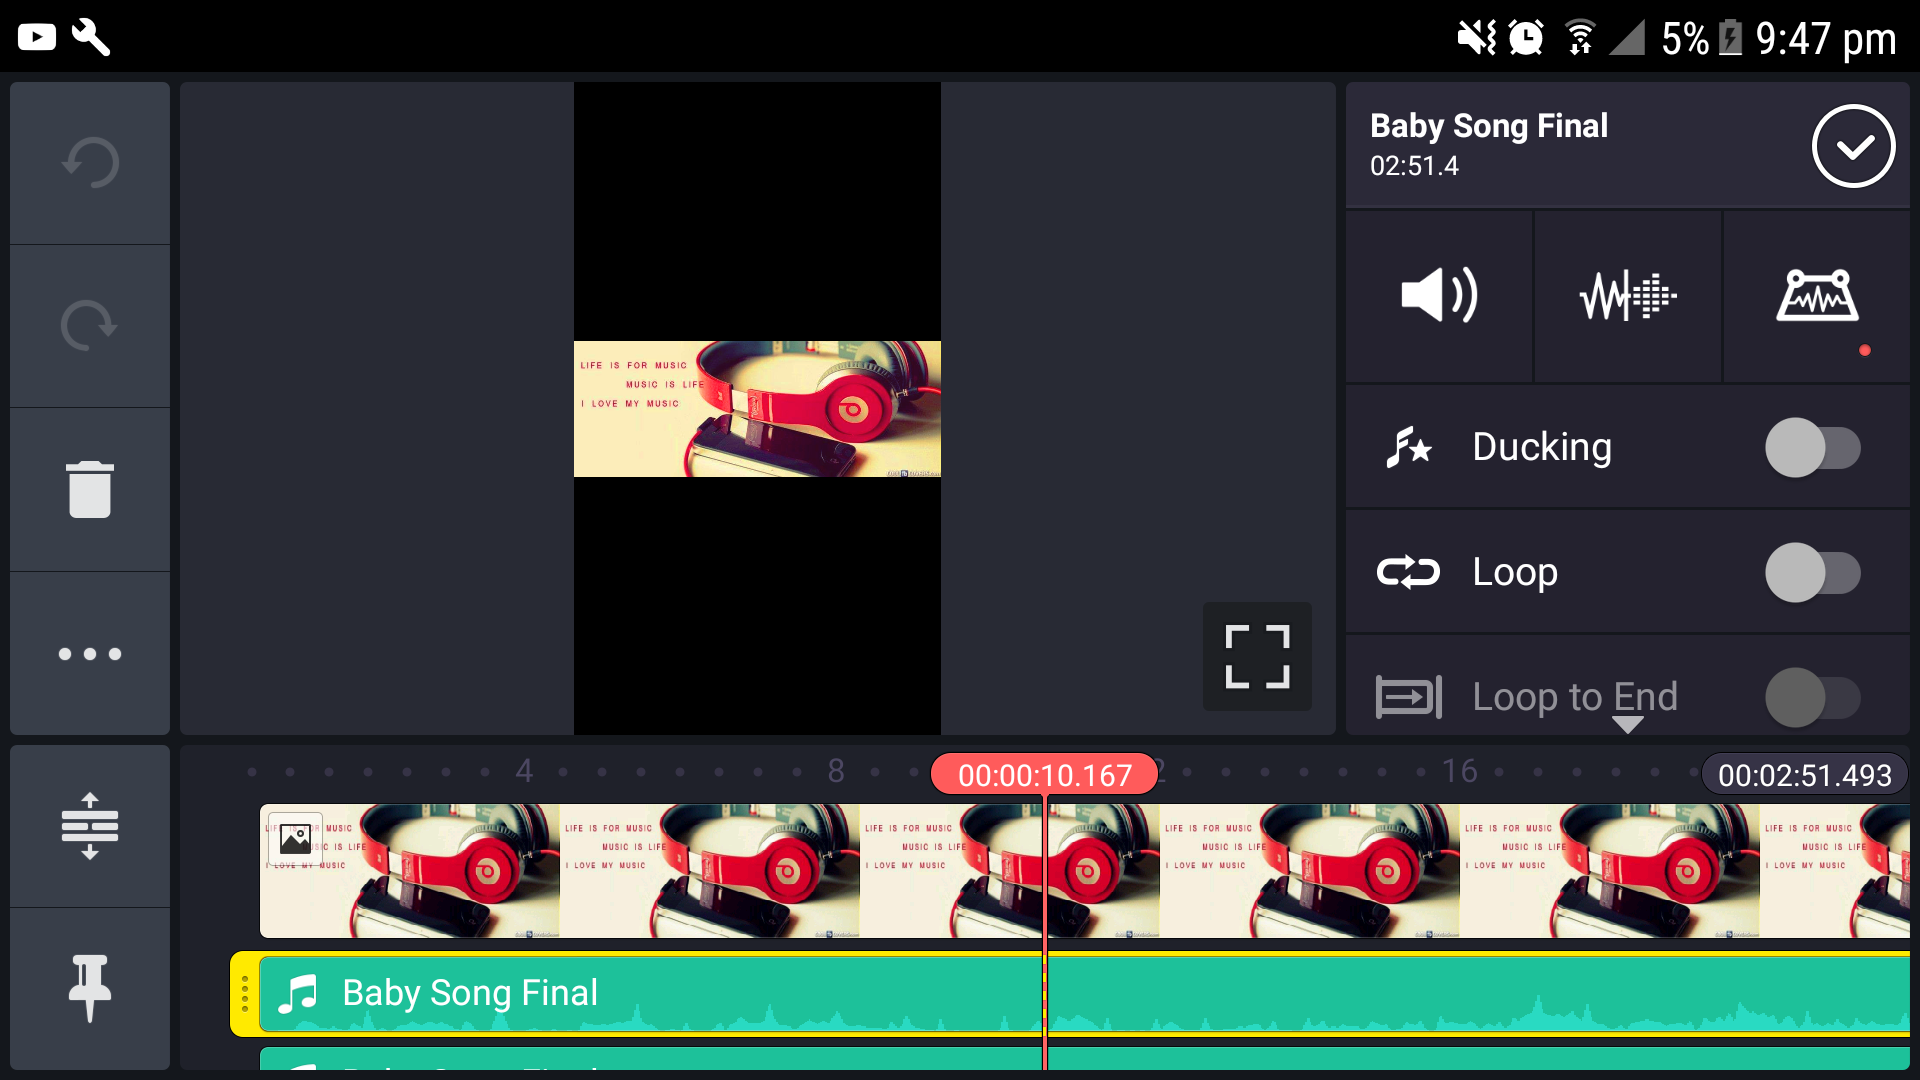
Task: Click the 00:00:10.167 playhead time marker
Action: point(1044,775)
